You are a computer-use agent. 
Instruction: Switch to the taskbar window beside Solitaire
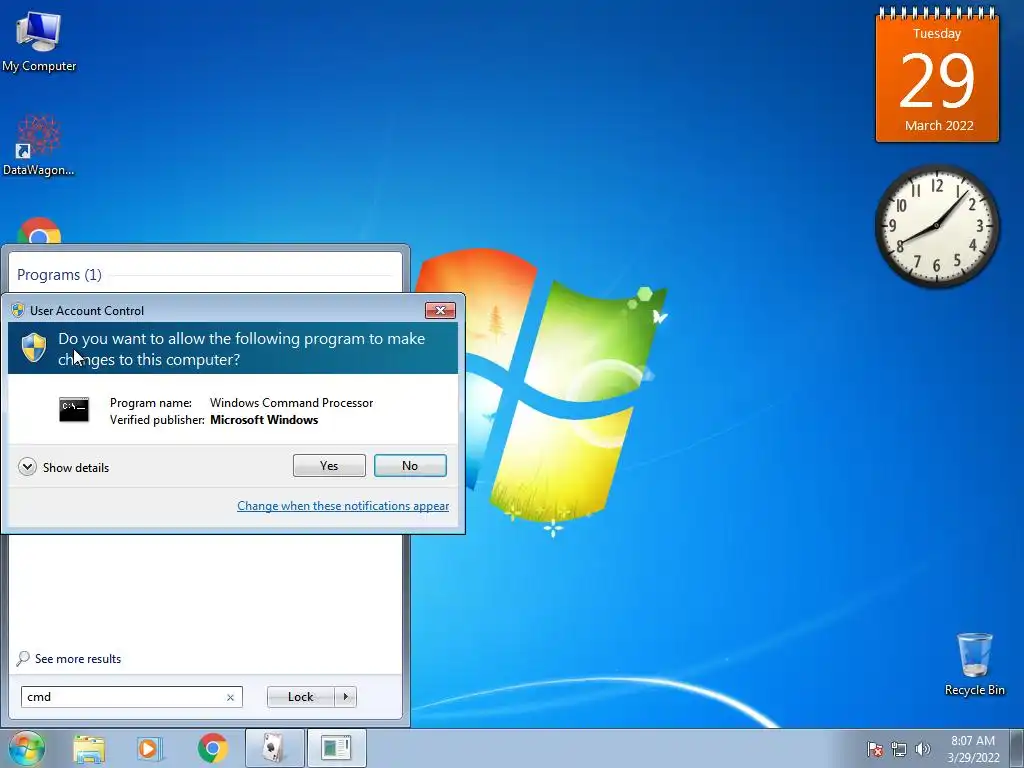(x=336, y=748)
